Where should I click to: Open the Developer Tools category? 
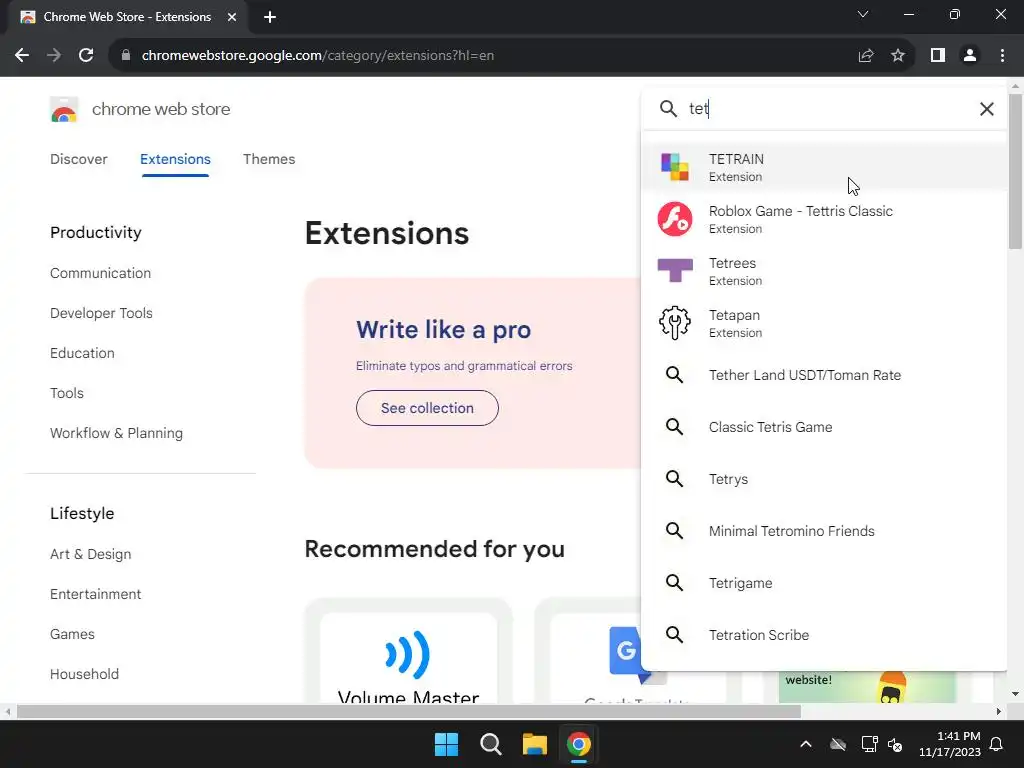click(101, 313)
